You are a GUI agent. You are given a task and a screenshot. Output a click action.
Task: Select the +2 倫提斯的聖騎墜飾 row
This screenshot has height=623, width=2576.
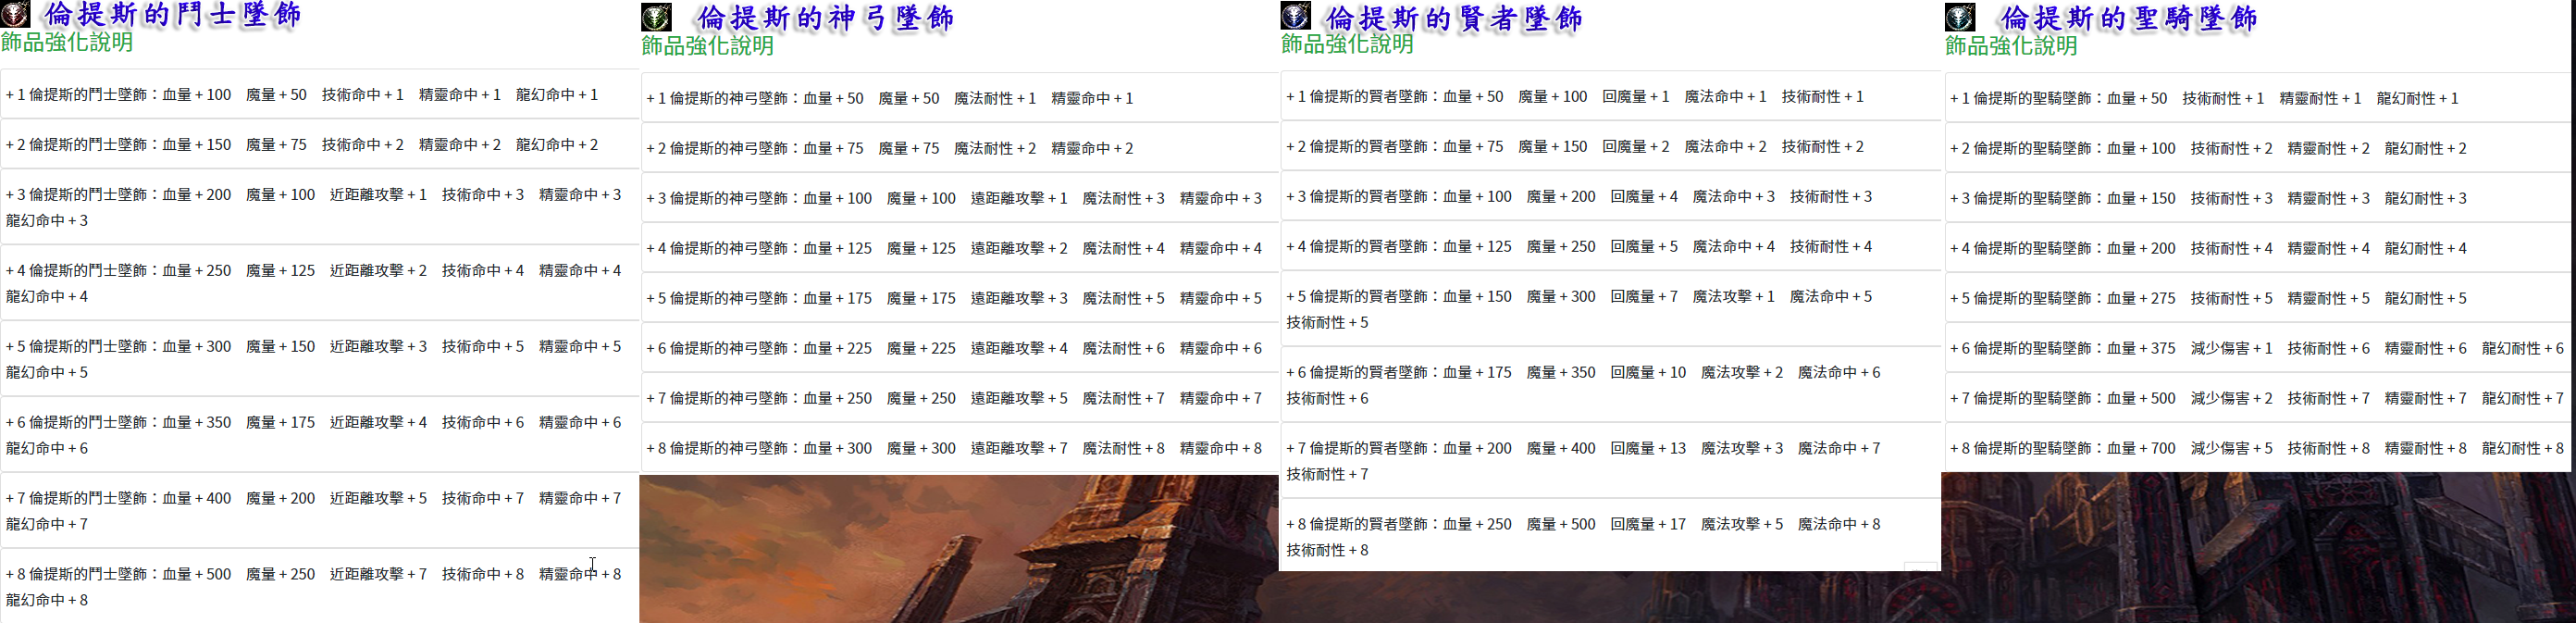[2257, 149]
